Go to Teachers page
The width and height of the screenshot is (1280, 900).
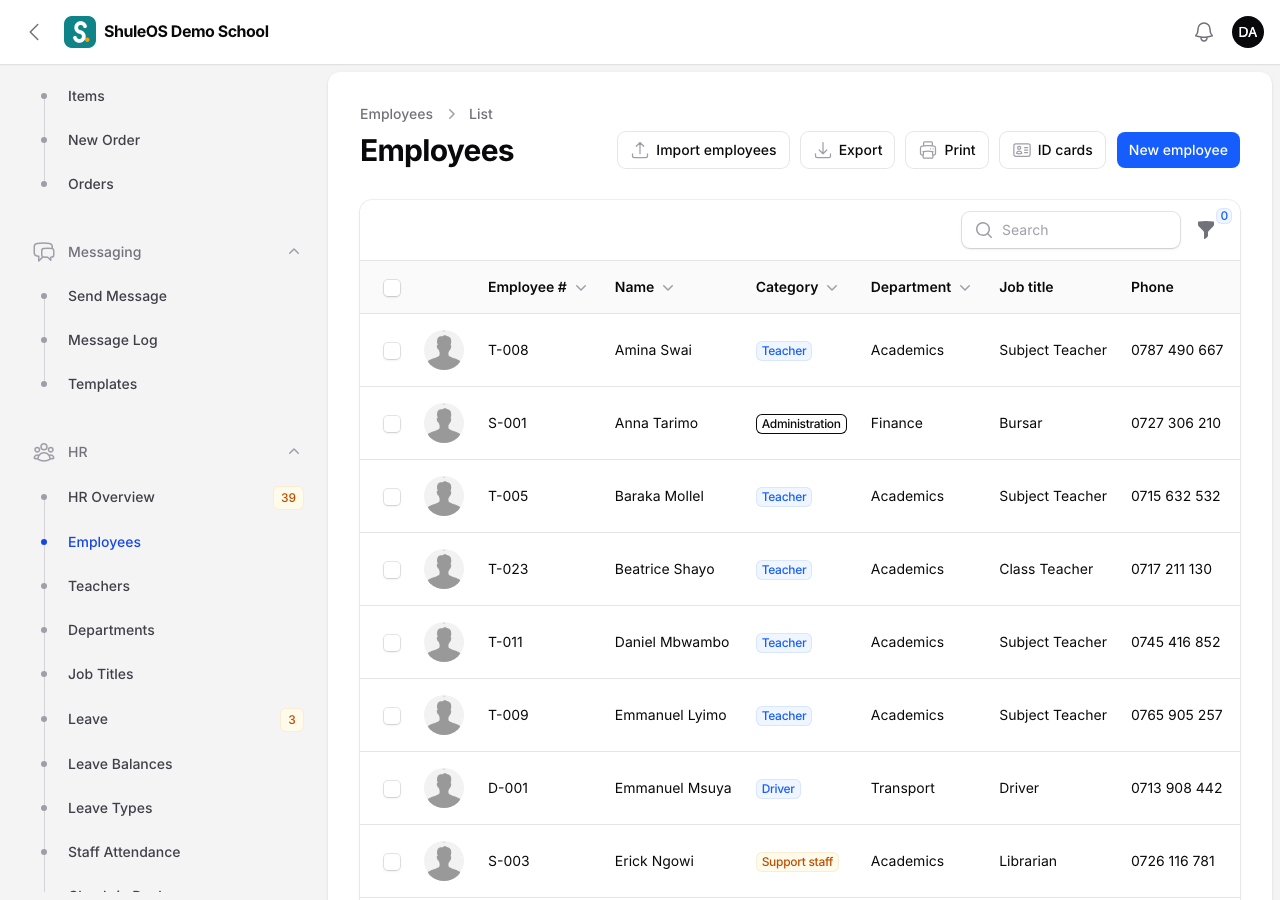(99, 586)
